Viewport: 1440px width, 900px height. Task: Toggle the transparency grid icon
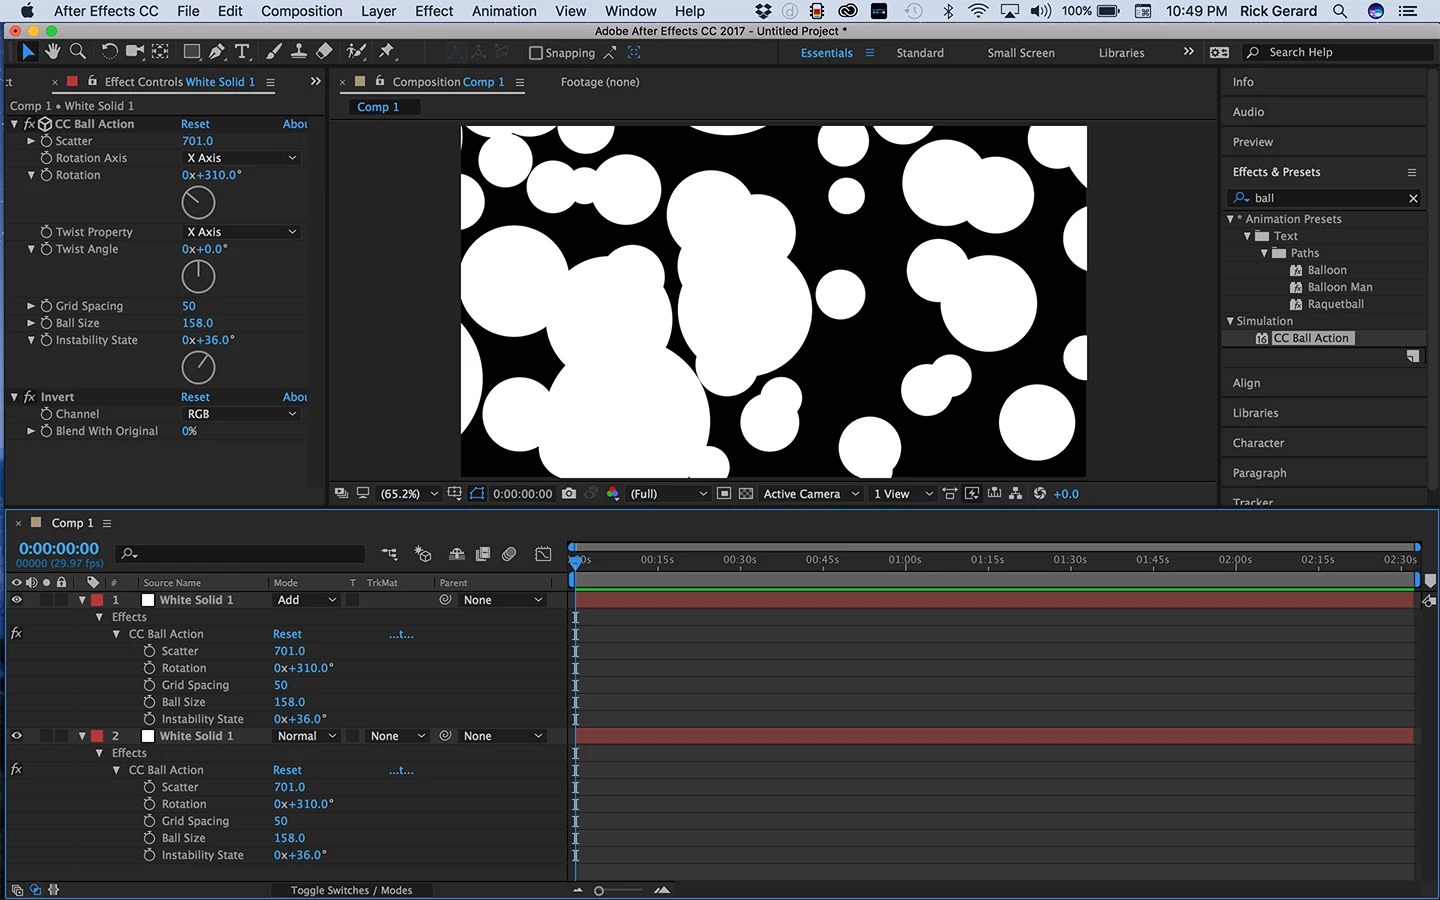pyautogui.click(x=746, y=494)
